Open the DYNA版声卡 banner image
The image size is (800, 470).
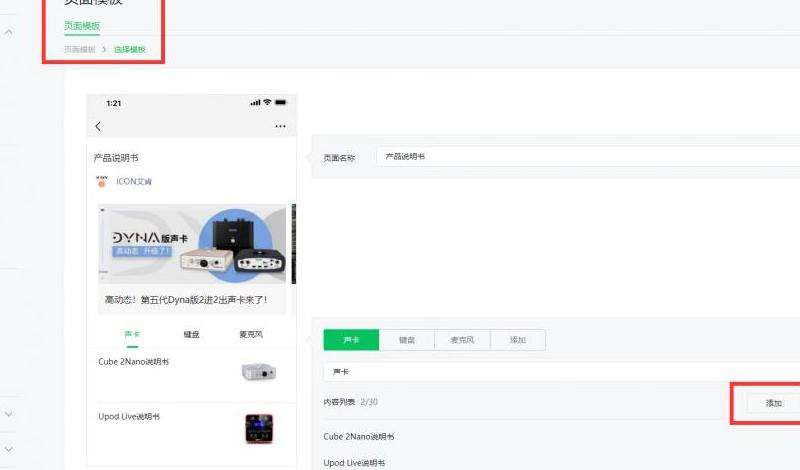click(192, 244)
